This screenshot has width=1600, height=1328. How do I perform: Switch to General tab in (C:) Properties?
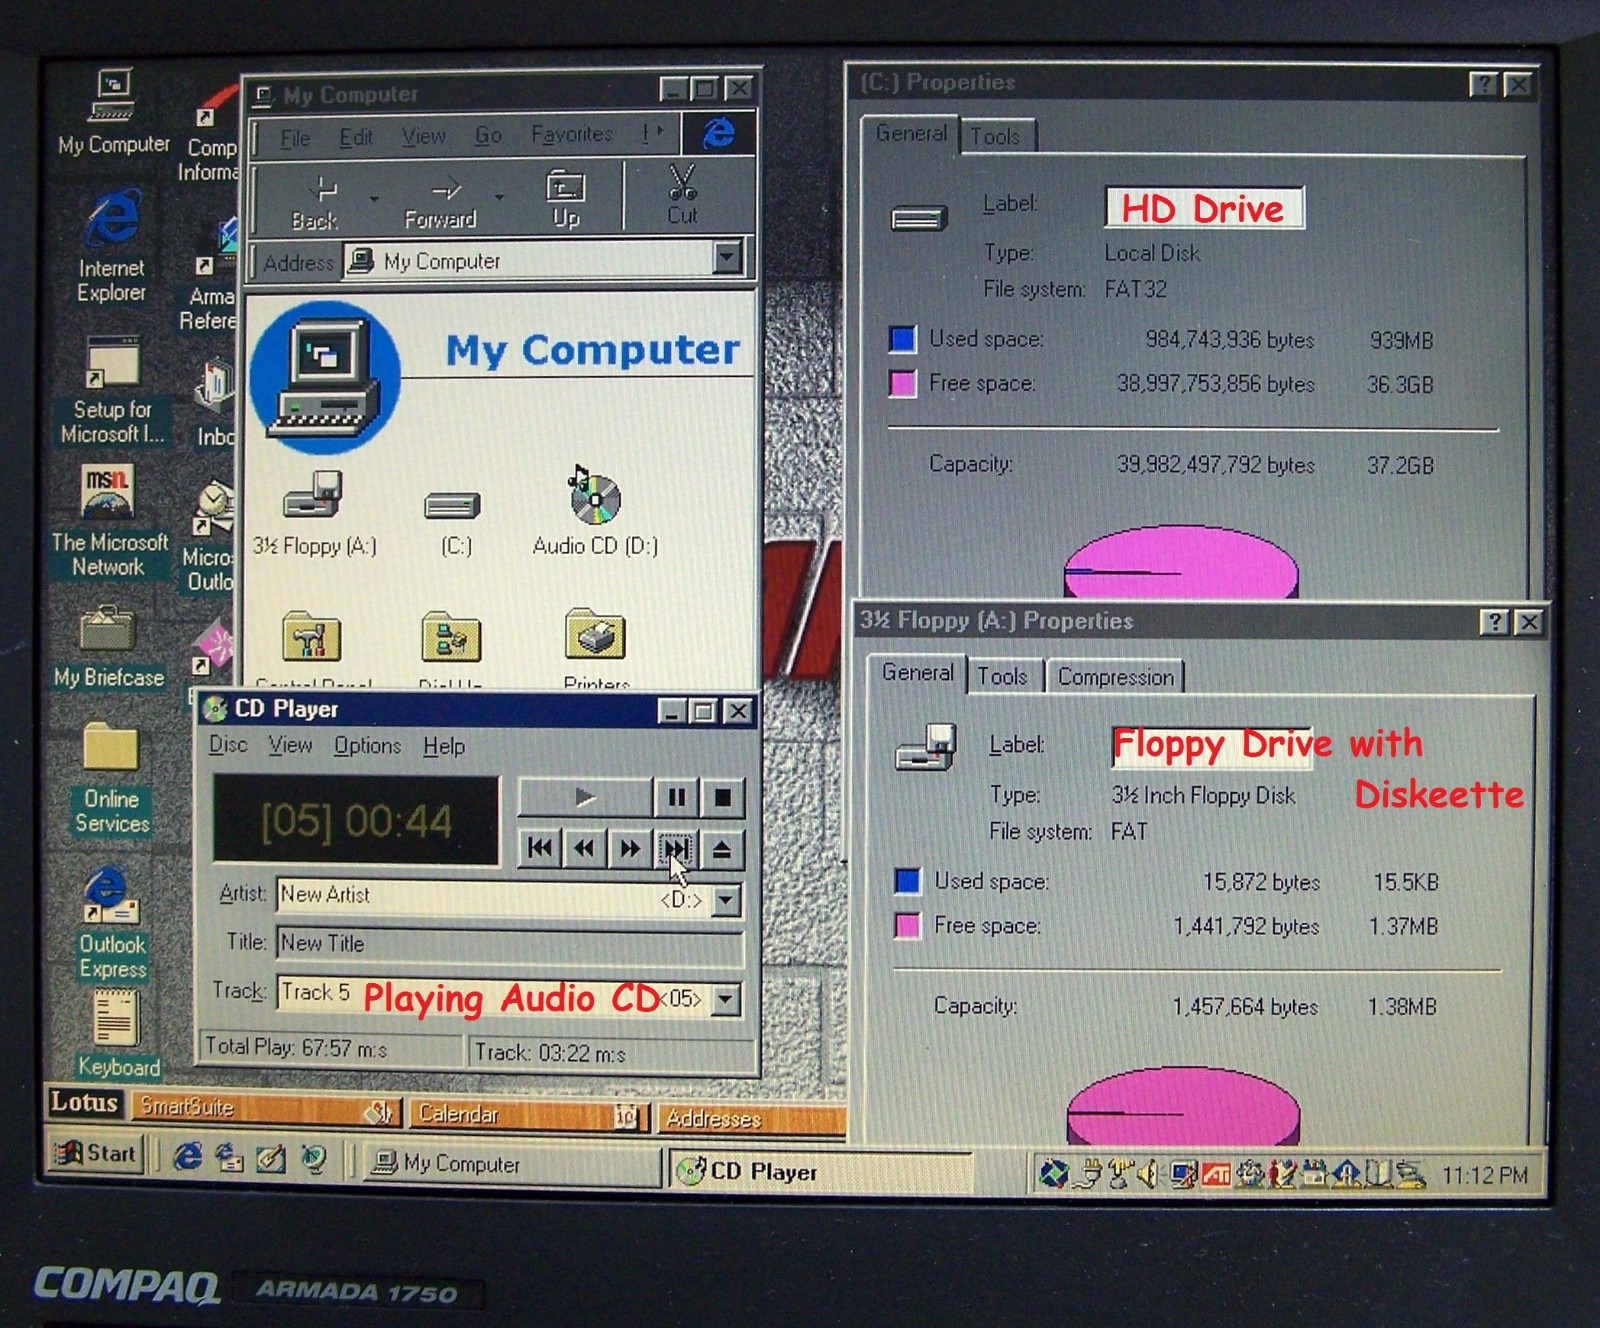click(x=911, y=133)
